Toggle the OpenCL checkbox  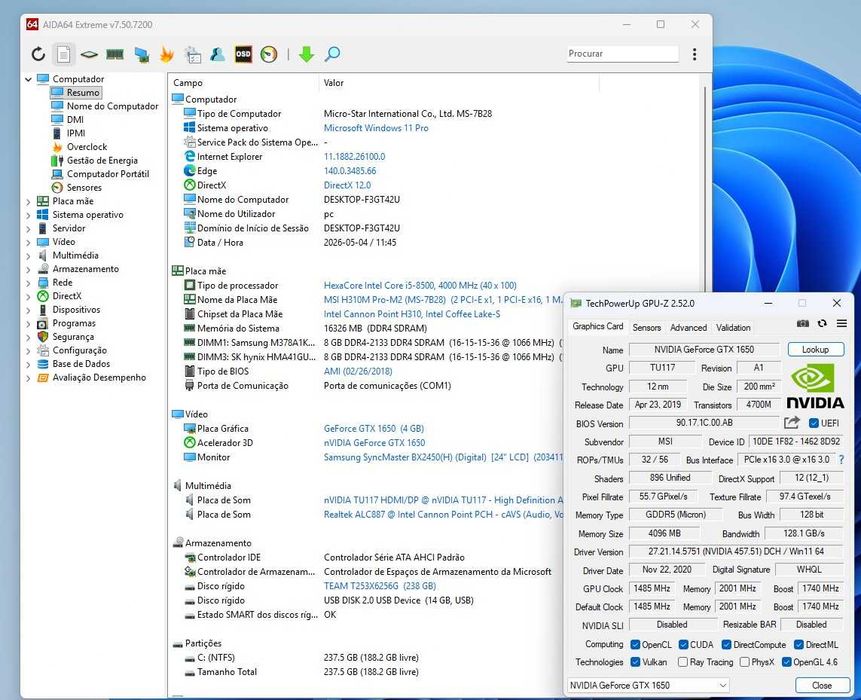click(635, 645)
